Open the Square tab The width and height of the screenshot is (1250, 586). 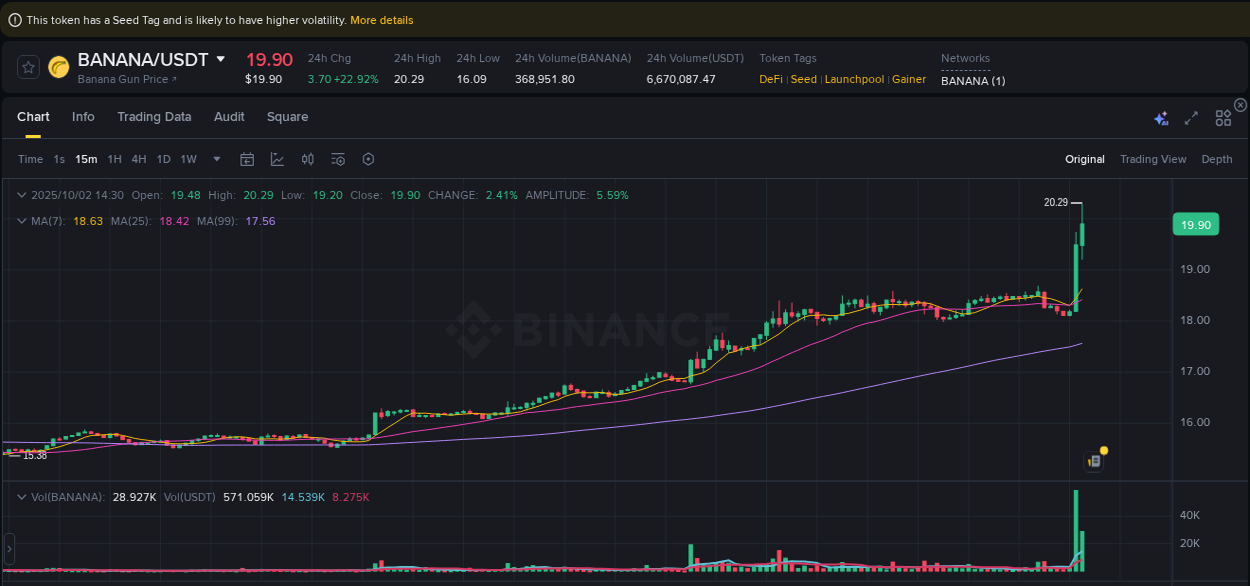(287, 117)
